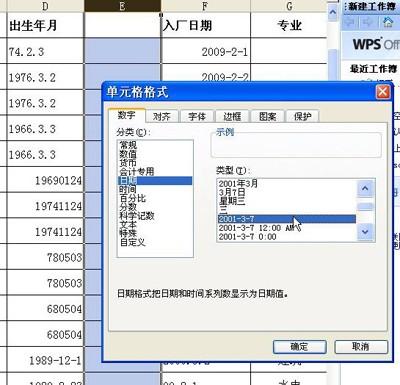Switch to the 对齐 tab

click(162, 116)
